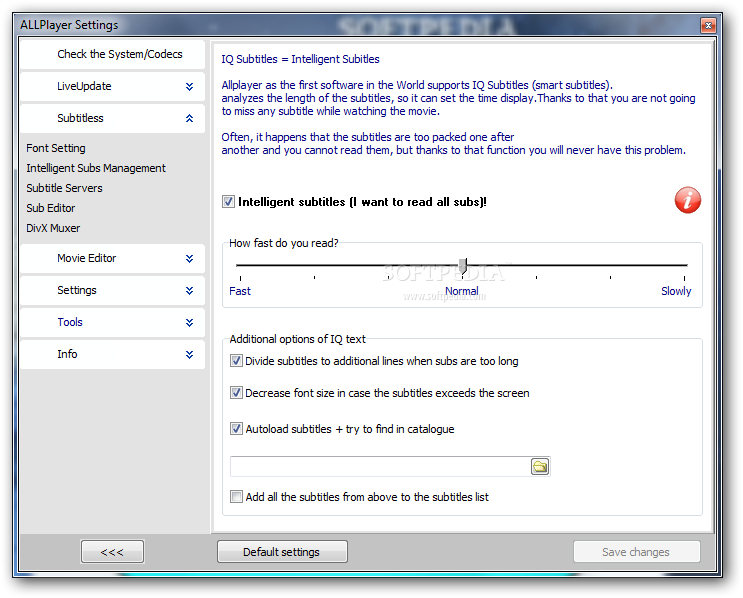Click the Fast end tick of the reading speed slider
The image size is (743, 598).
(240, 278)
